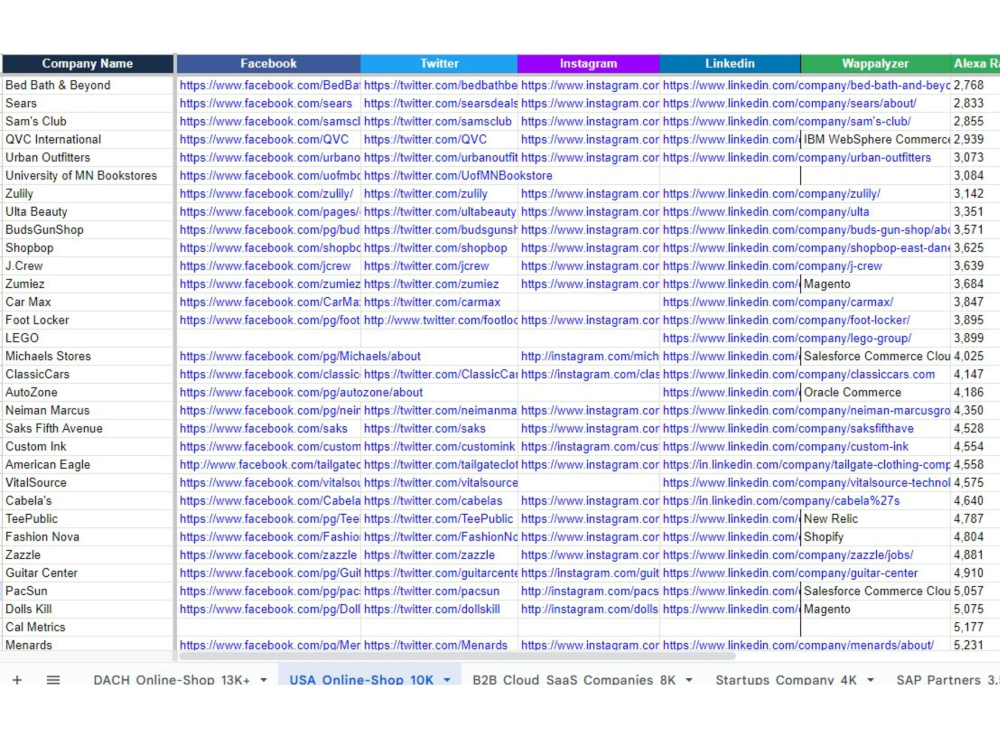Open DACH Online-Shop 13K+ sheet tab
Image resolution: width=1000 pixels, height=750 pixels.
(x=172, y=680)
